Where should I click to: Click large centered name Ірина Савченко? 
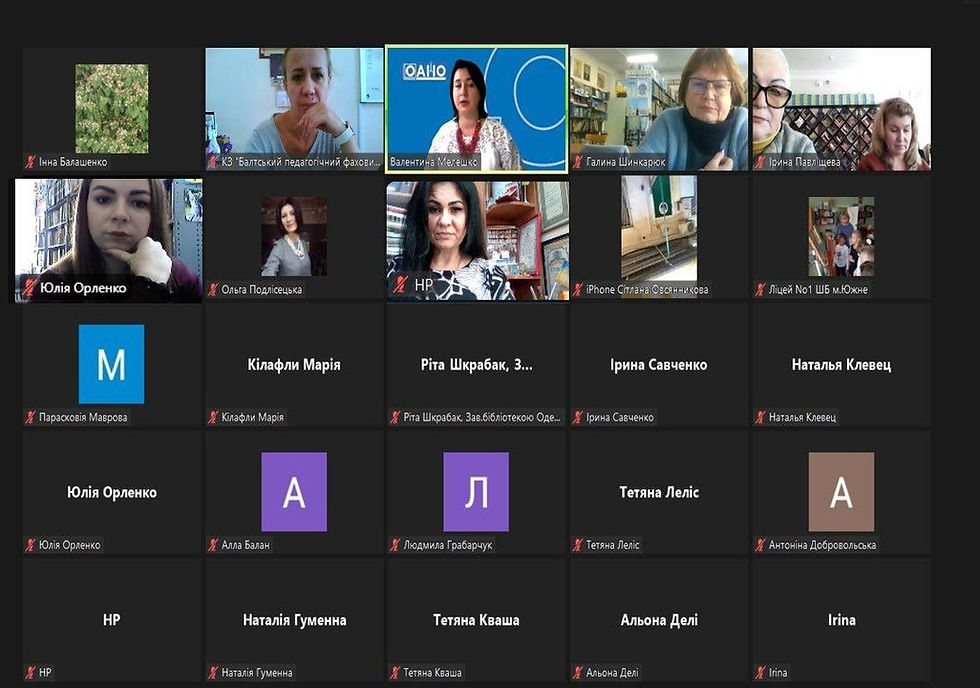coord(659,365)
